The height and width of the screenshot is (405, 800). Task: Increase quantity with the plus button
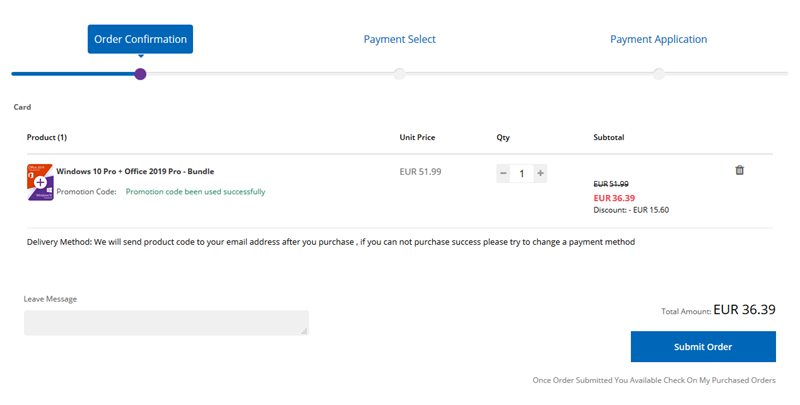click(540, 173)
